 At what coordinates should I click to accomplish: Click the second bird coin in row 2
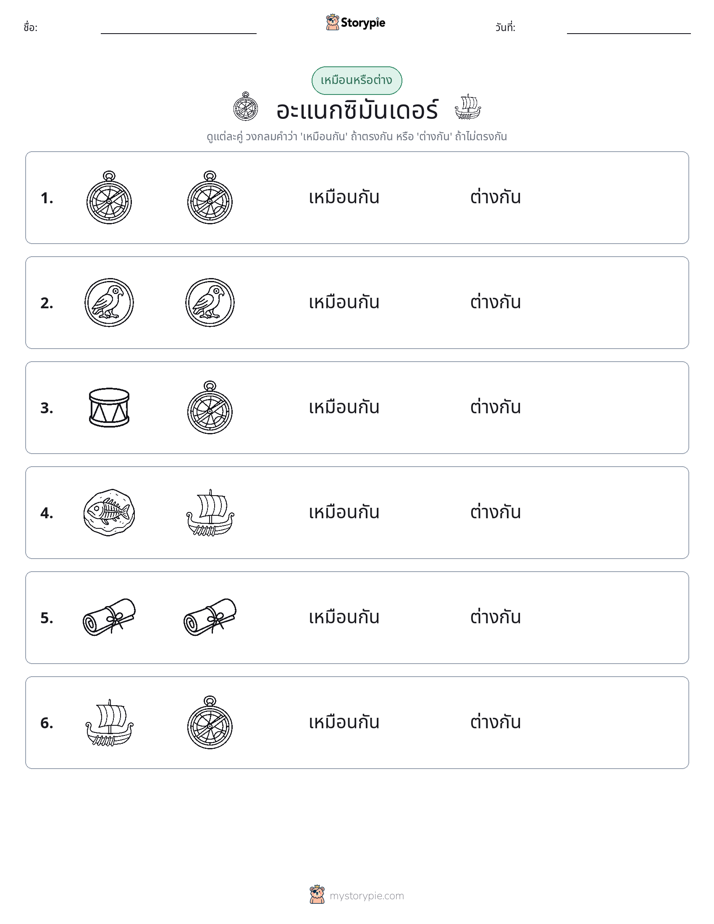coord(210,302)
